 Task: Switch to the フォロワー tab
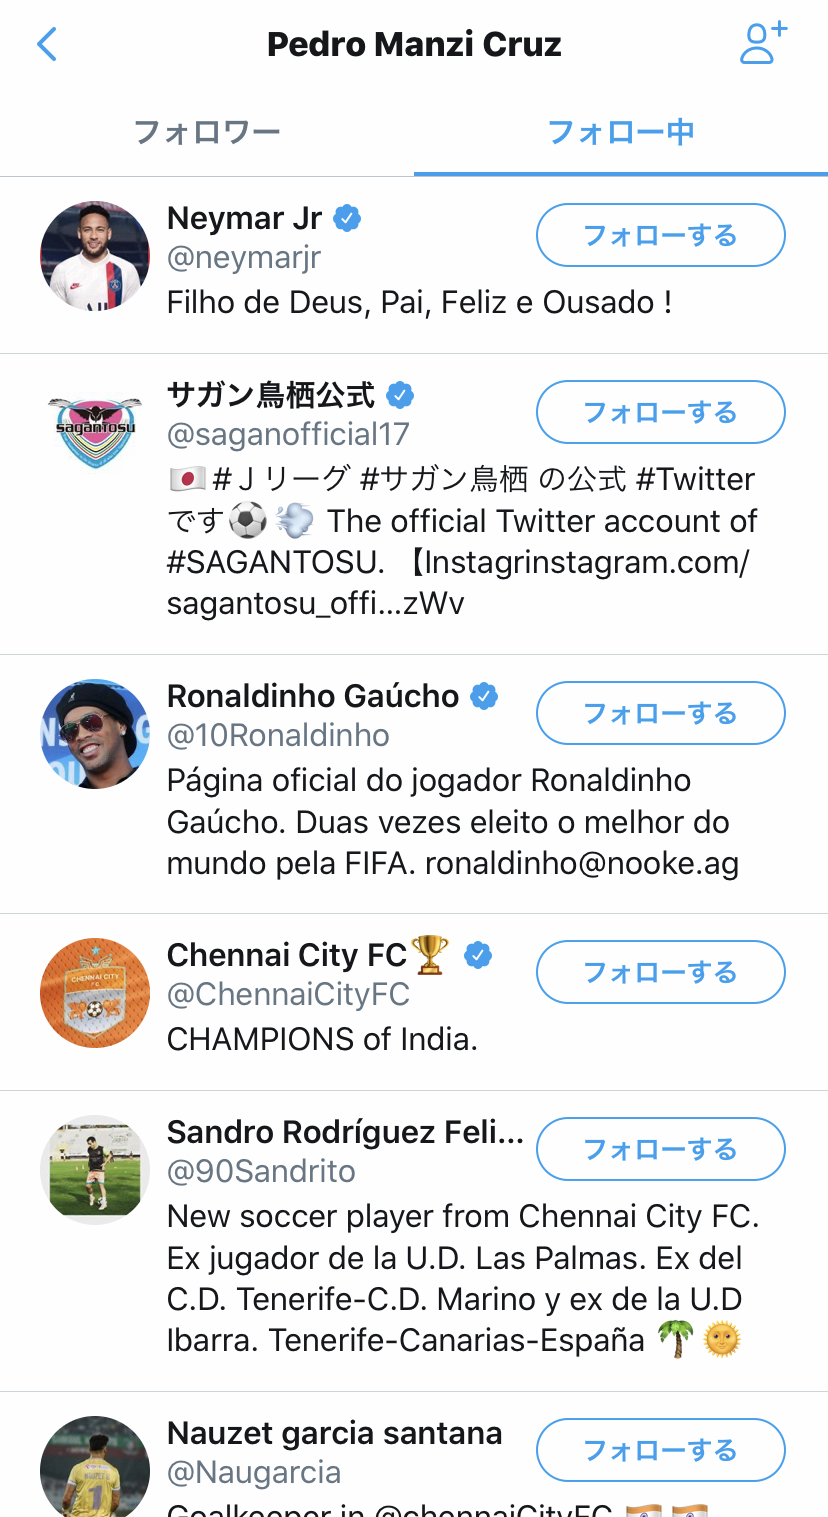207,132
